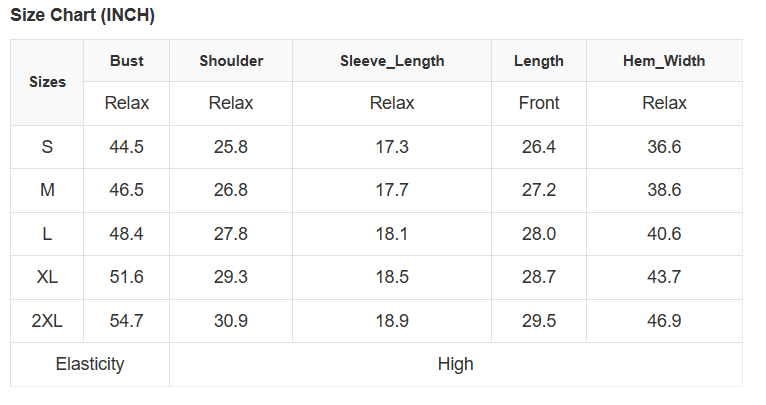Click the size S row label
Viewport: 766px width, 405px height.
click(x=47, y=147)
